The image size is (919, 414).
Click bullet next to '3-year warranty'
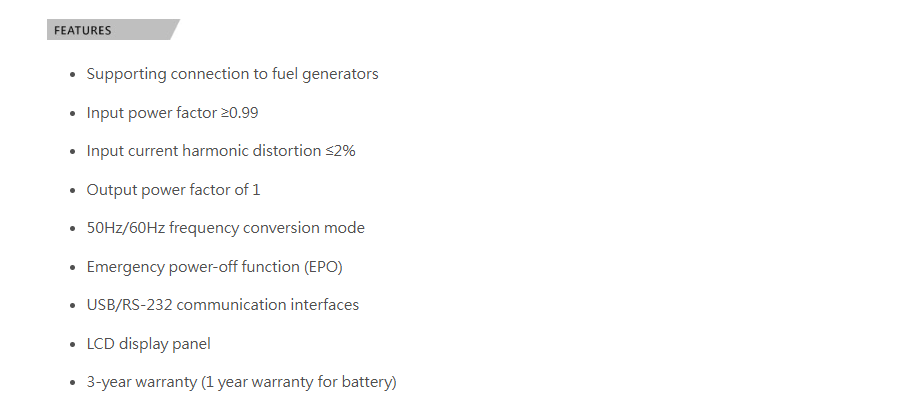pos(72,384)
